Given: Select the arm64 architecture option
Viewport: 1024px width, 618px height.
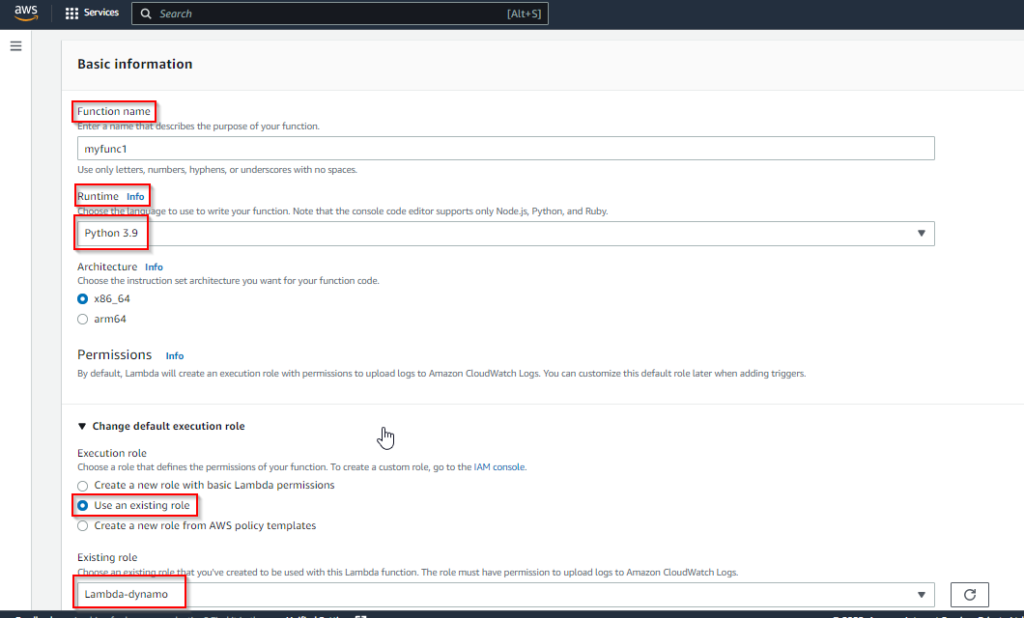Looking at the screenshot, I should (83, 319).
